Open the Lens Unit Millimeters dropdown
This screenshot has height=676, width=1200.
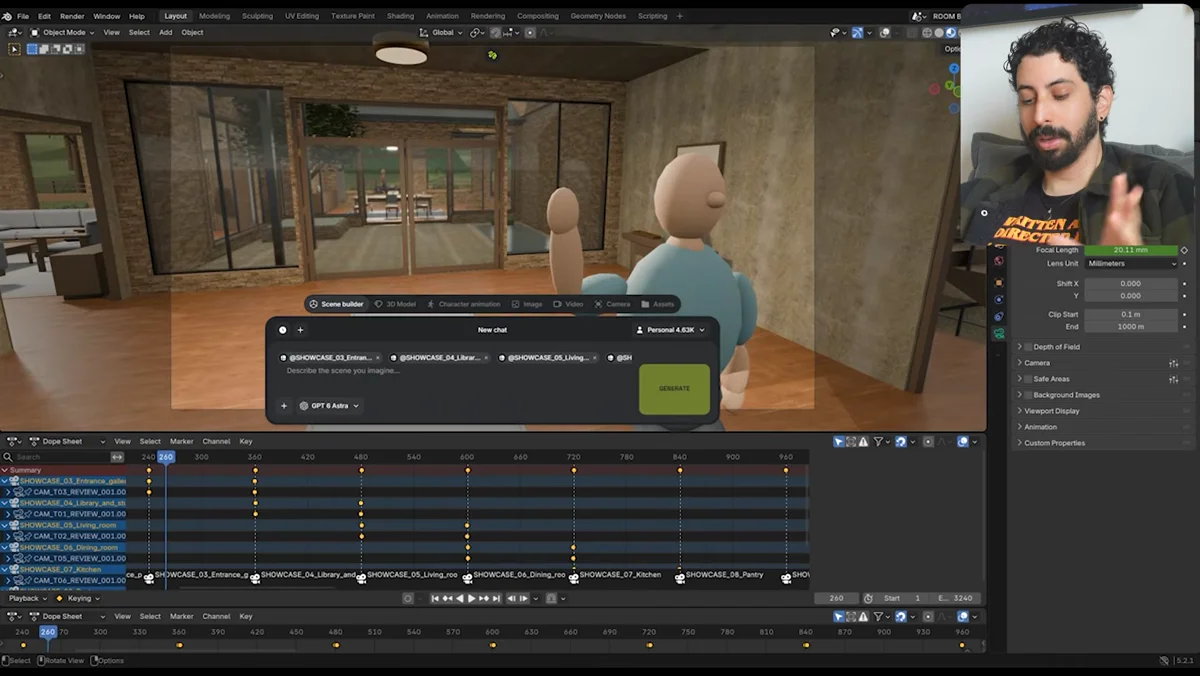tap(1131, 263)
